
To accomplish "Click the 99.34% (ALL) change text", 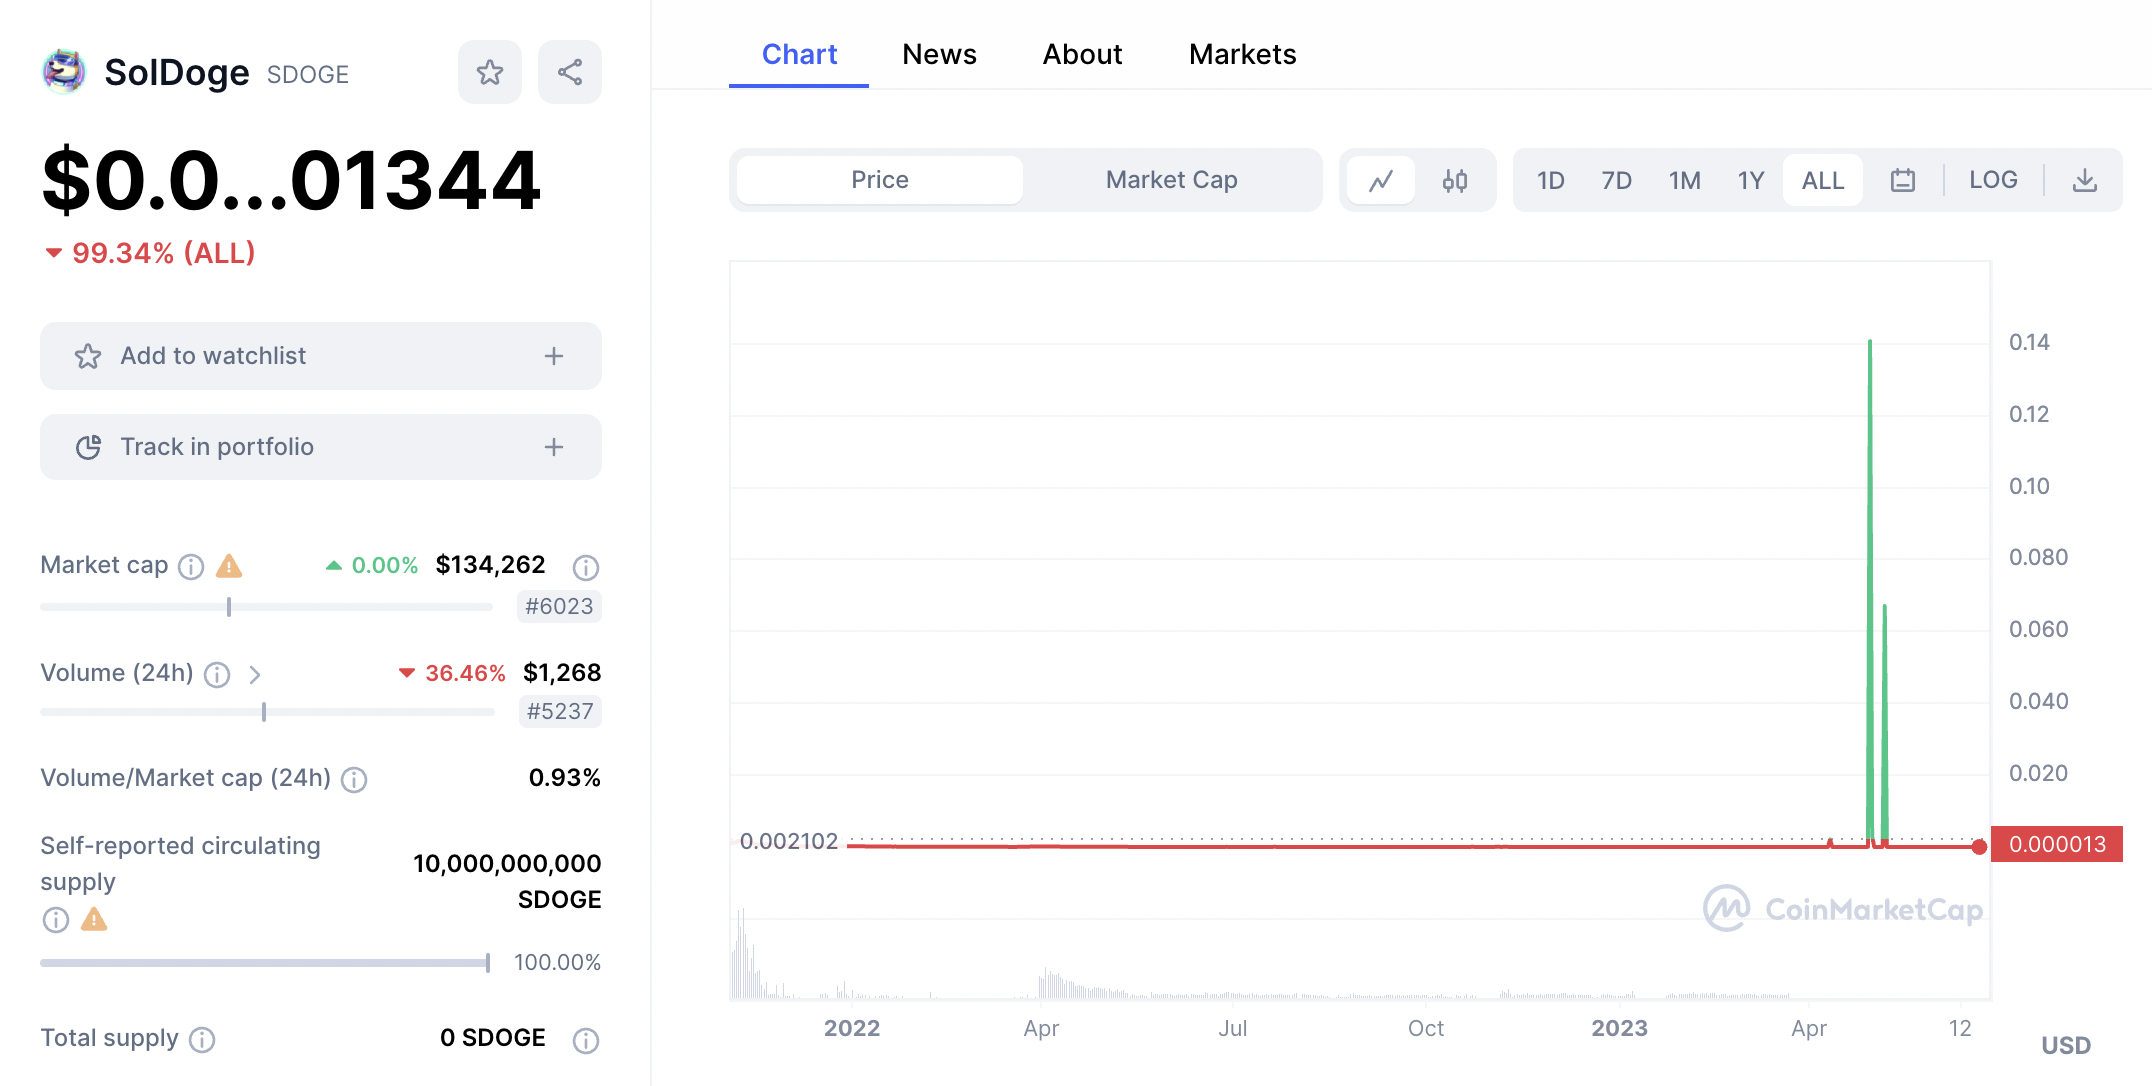I will [164, 253].
